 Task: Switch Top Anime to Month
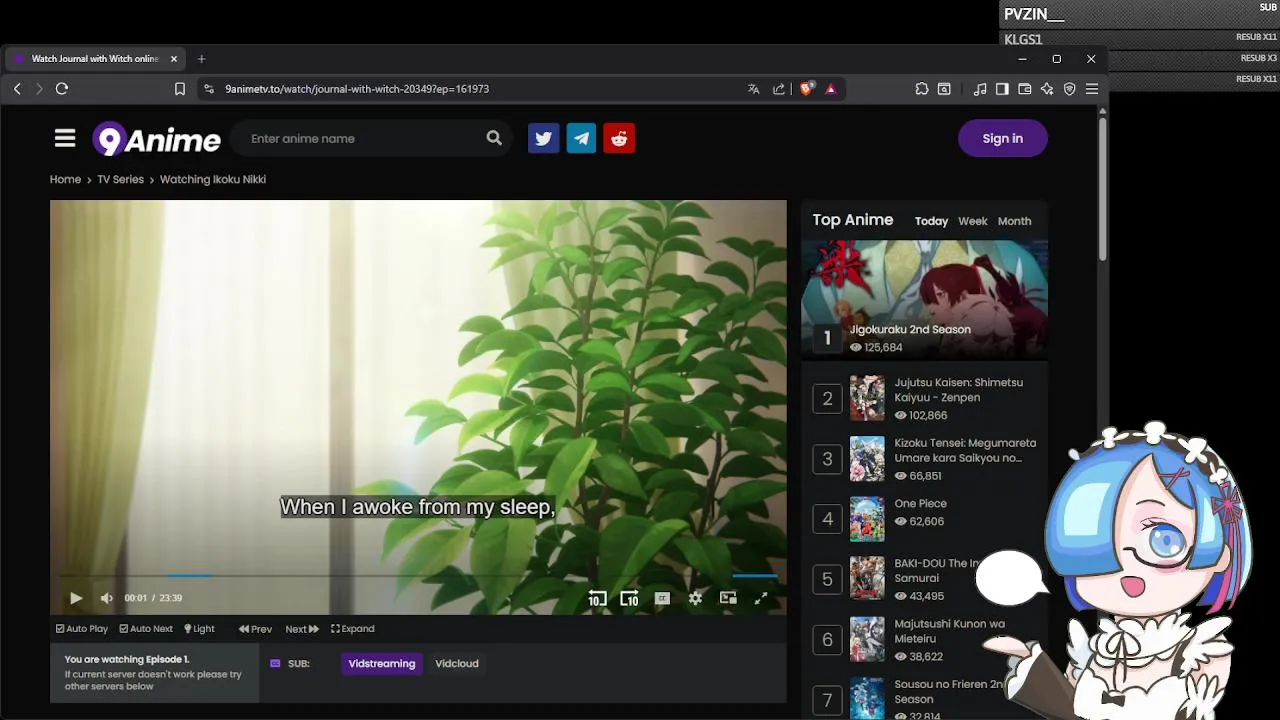click(1014, 221)
